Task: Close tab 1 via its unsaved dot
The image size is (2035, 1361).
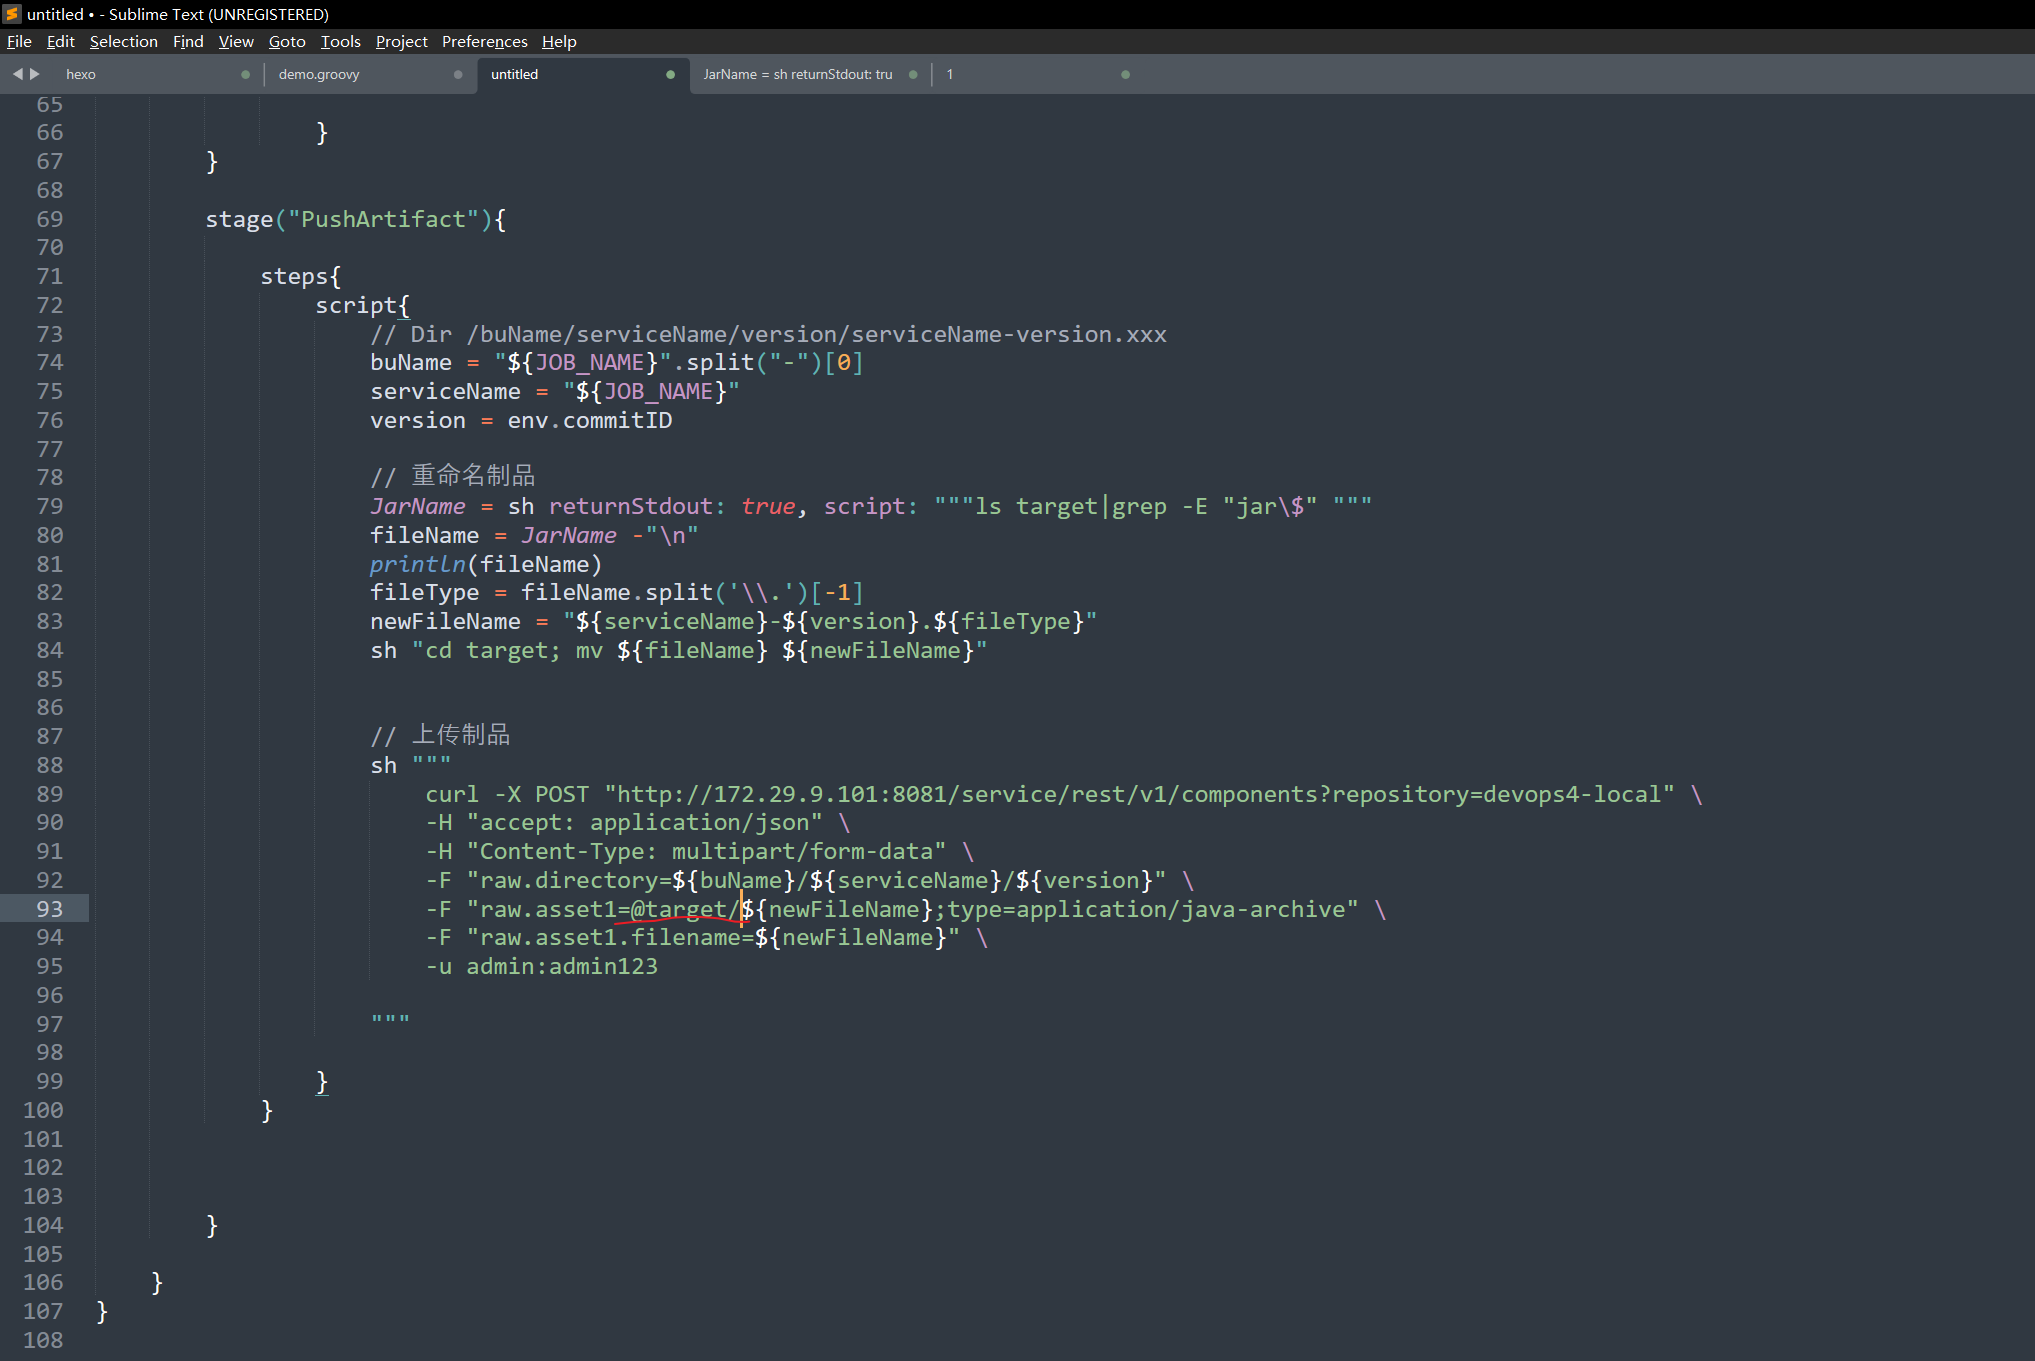Action: (1125, 74)
